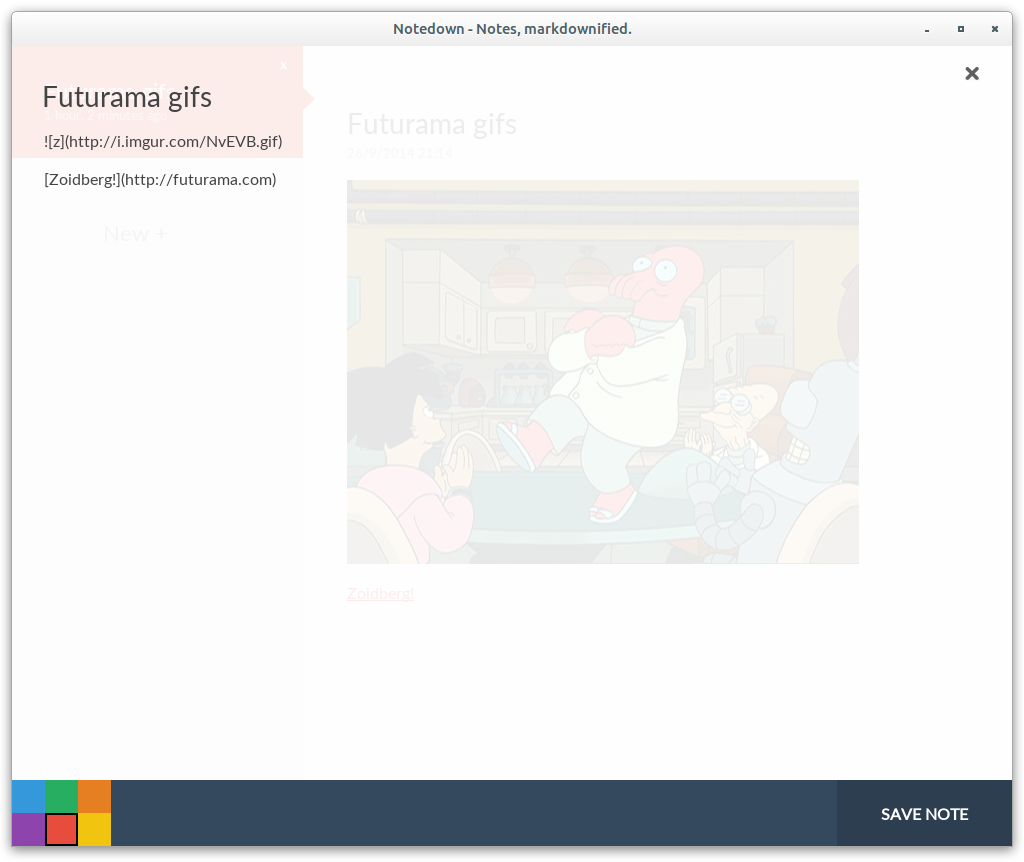Edit the Futurama gifs title field
This screenshot has height=862, width=1024.
click(127, 97)
